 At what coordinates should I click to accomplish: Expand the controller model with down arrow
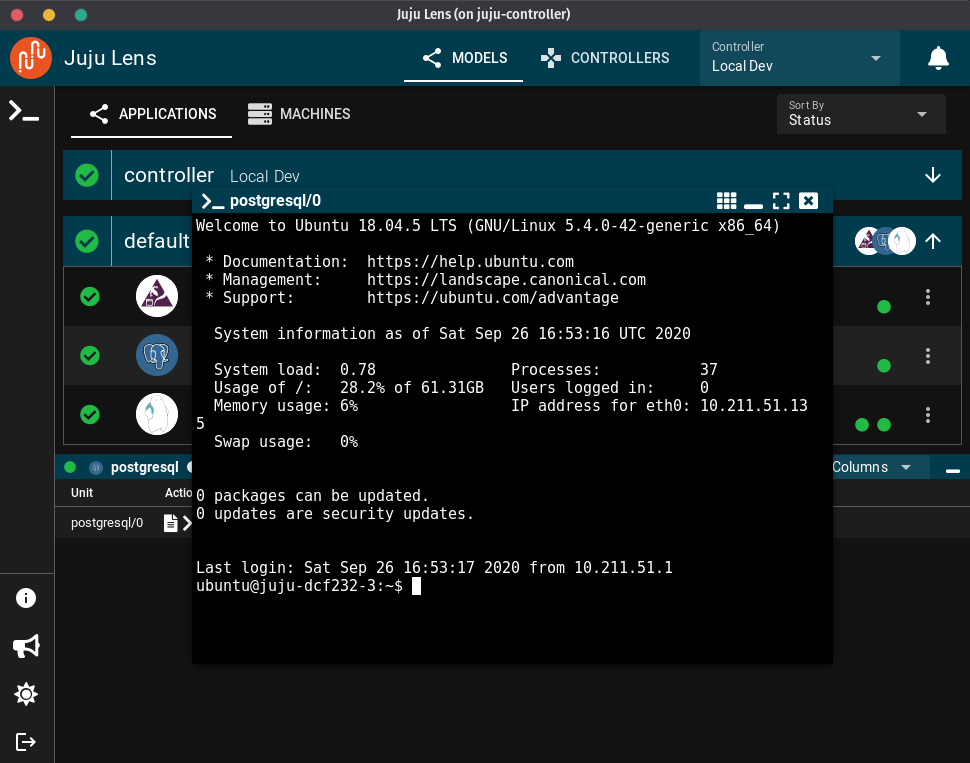click(933, 175)
